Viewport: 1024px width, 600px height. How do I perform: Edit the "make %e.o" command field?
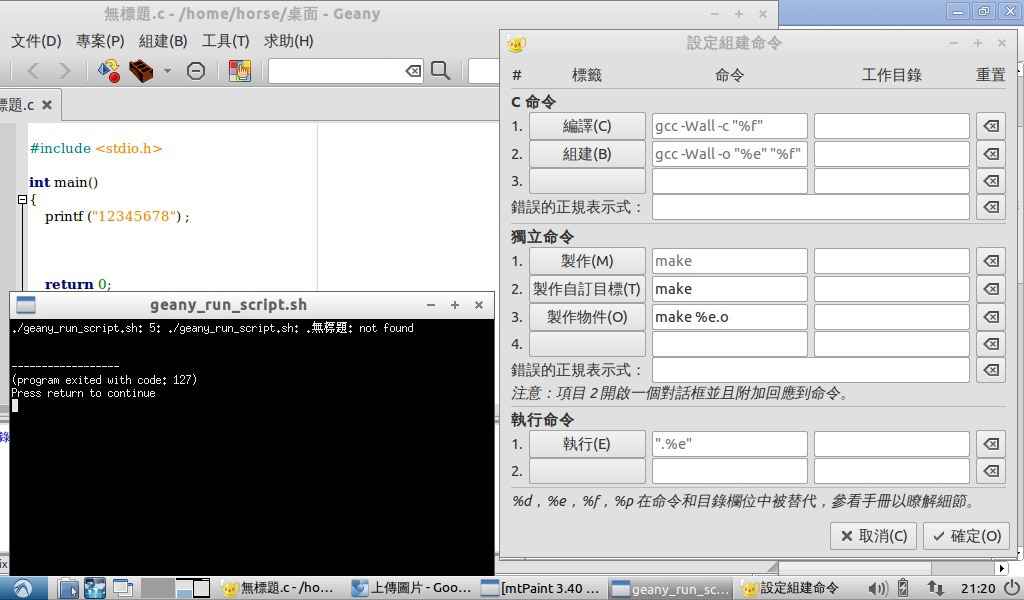729,317
